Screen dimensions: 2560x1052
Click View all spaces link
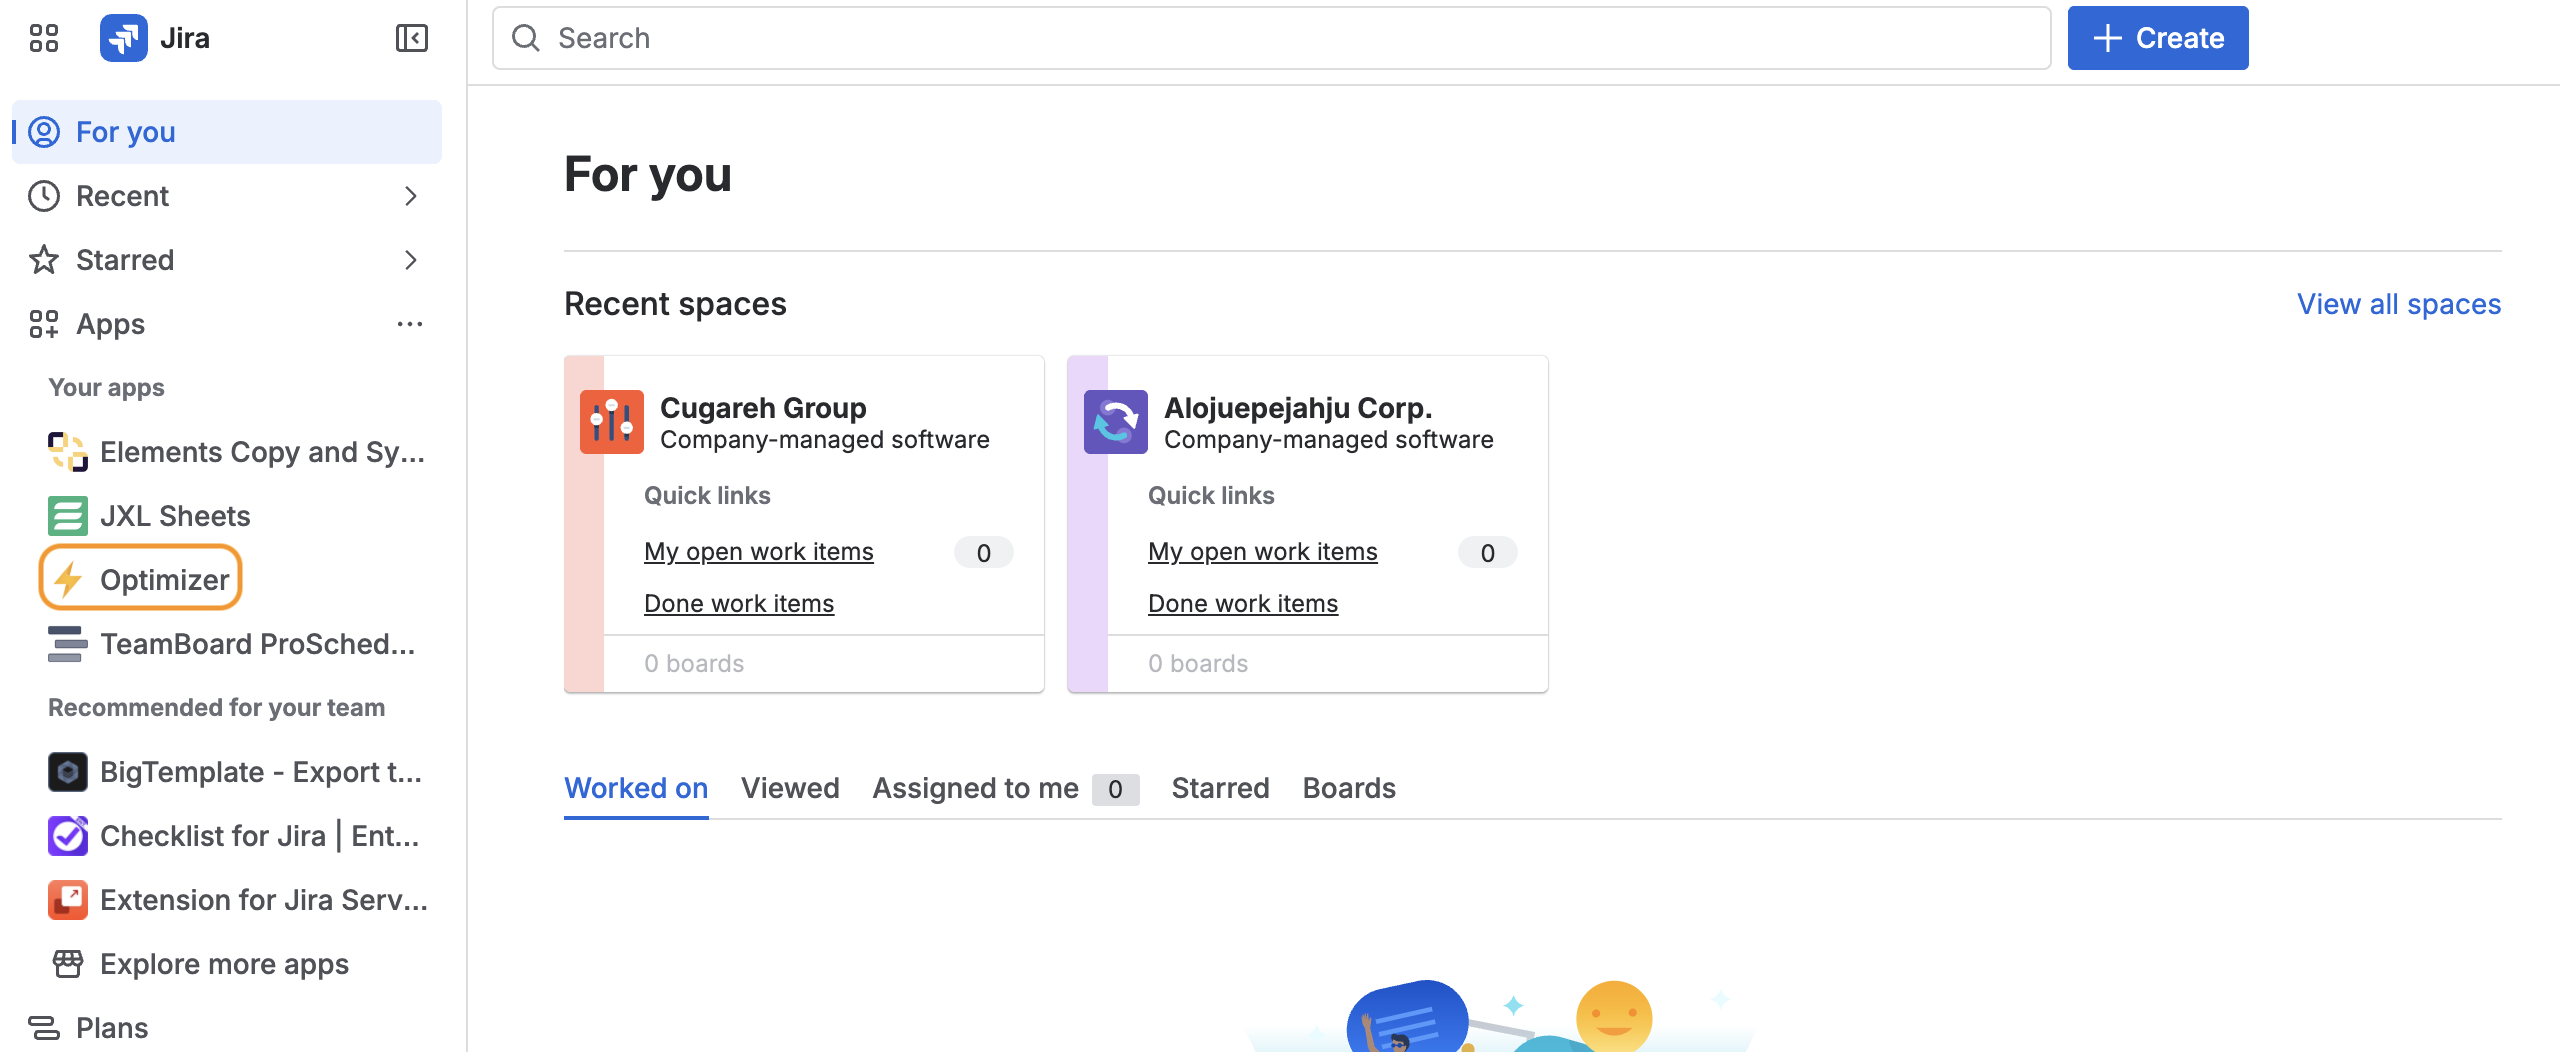click(2398, 304)
